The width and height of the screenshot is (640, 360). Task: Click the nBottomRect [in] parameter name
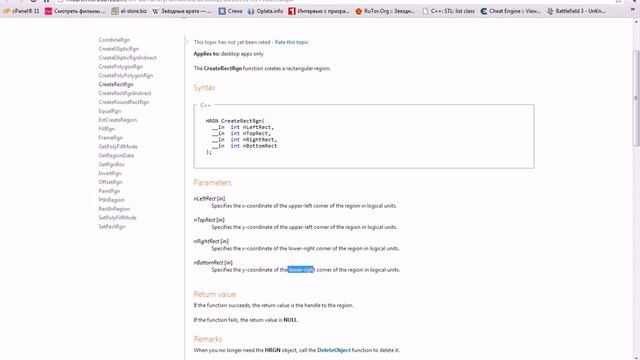pyautogui.click(x=213, y=263)
